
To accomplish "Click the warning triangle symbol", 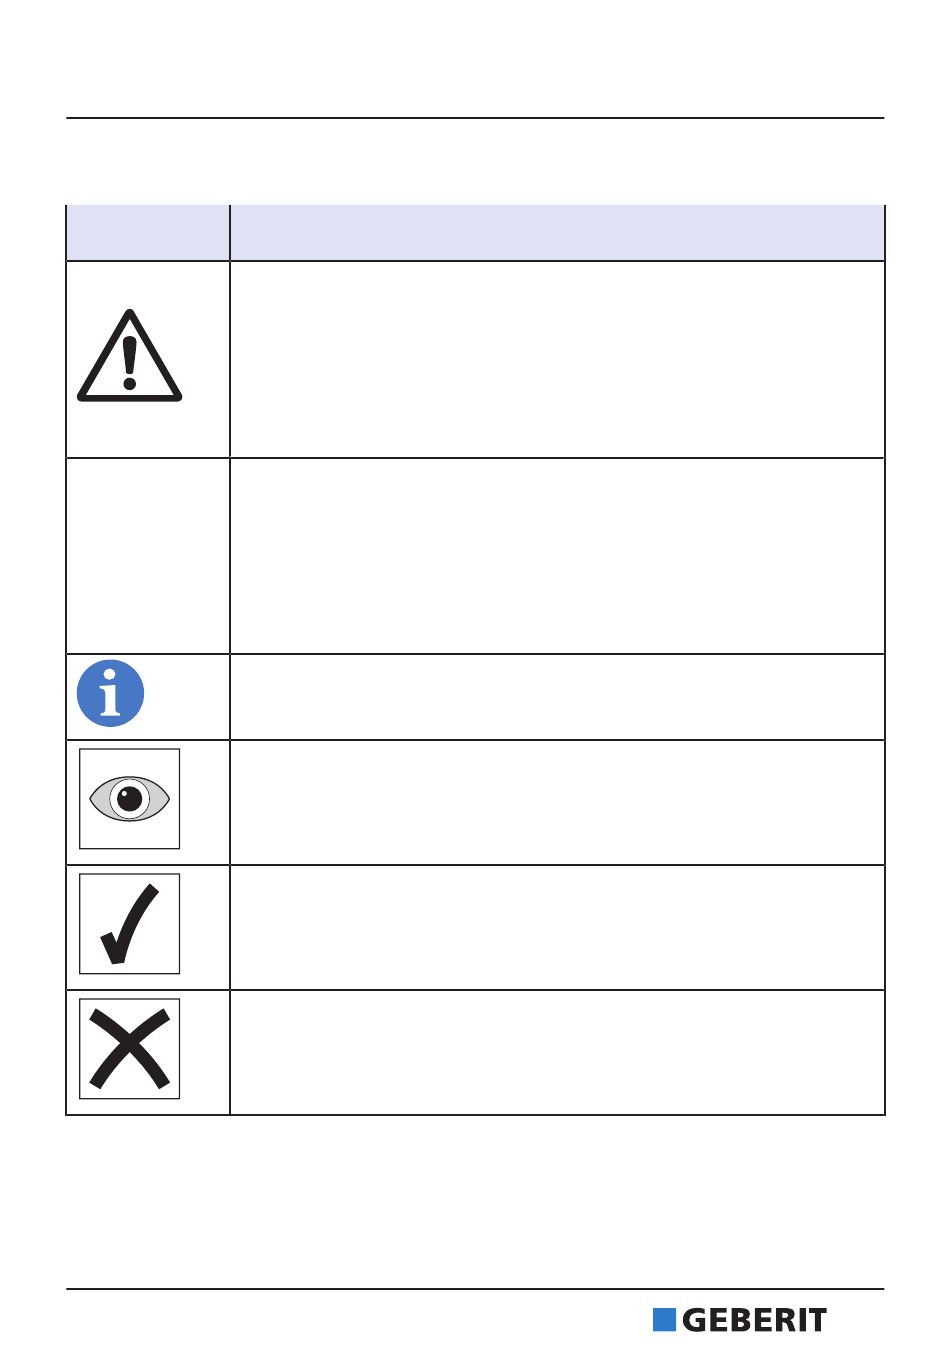I will click(130, 357).
